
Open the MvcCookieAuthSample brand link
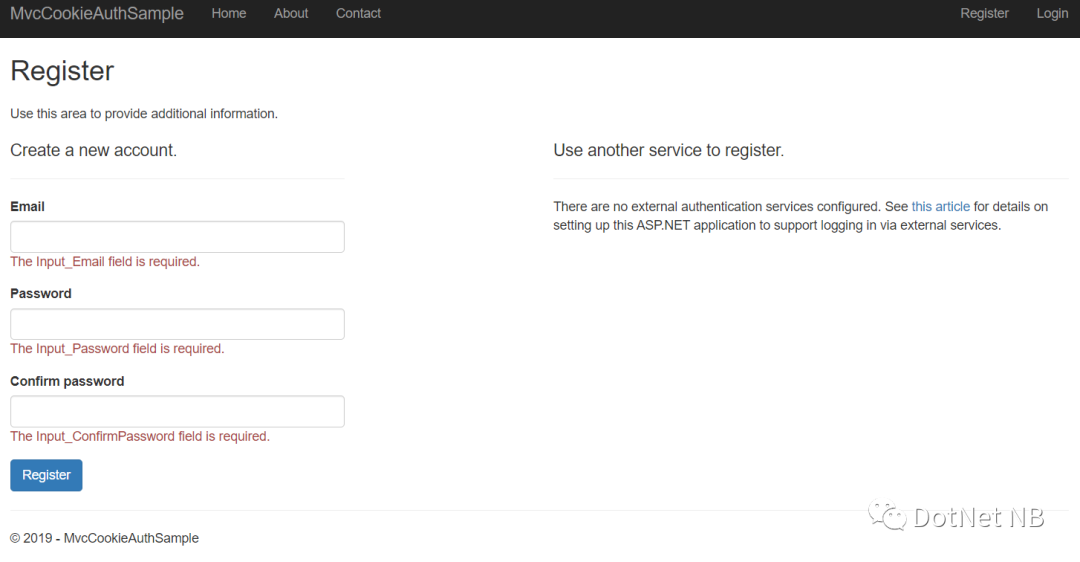[96, 14]
